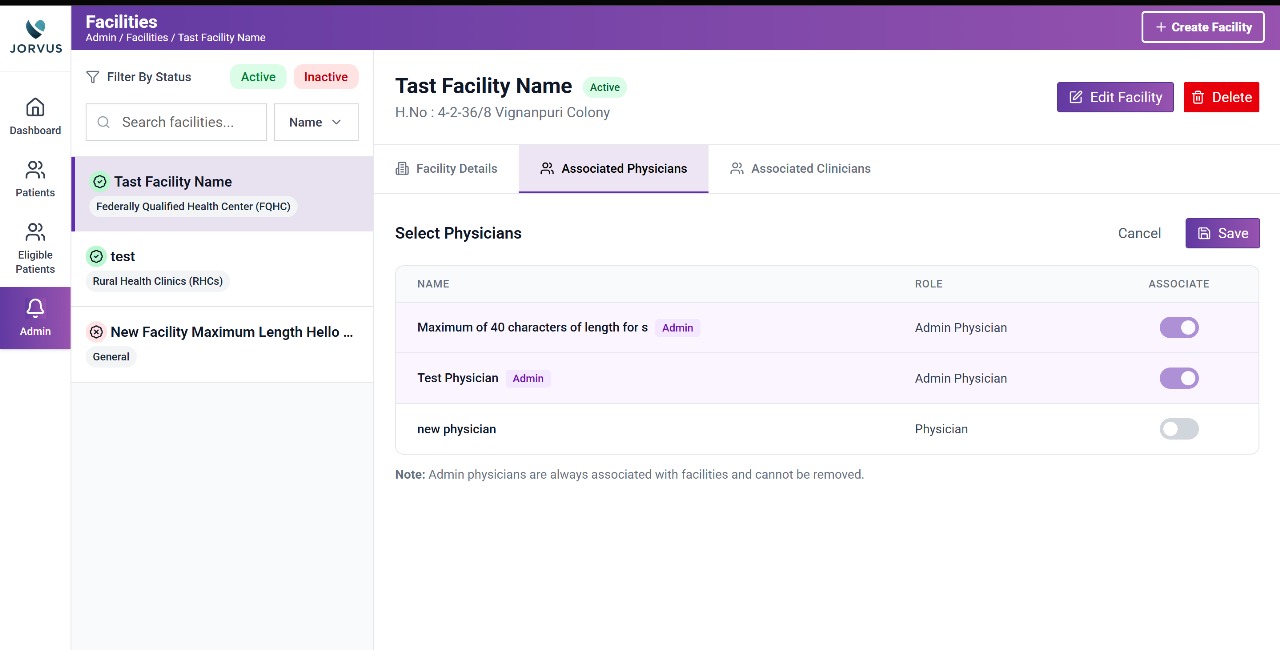Screen dimensions: 1280x650
Task: Click the Jorvus logo
Action: pos(35,33)
